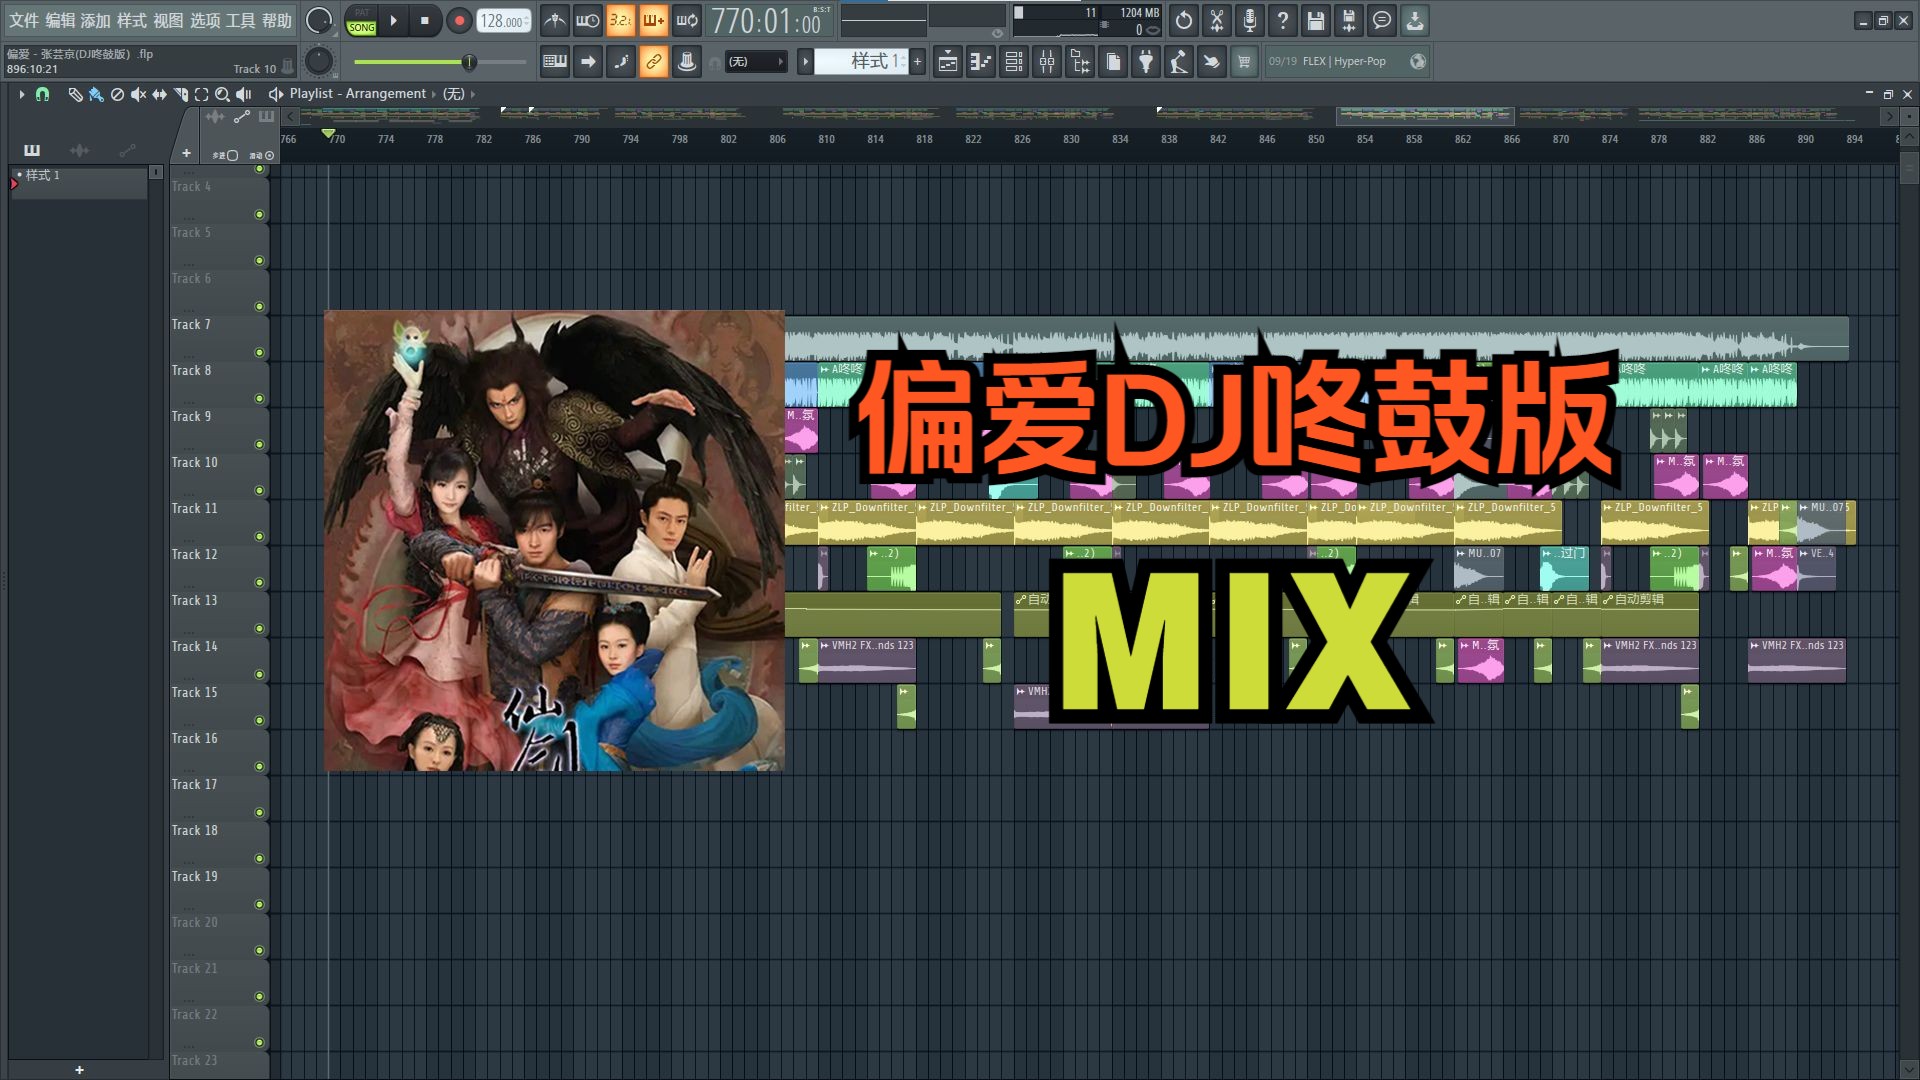Toggle the playlist snap magnet icon
The image size is (1920, 1080).
tap(42, 94)
